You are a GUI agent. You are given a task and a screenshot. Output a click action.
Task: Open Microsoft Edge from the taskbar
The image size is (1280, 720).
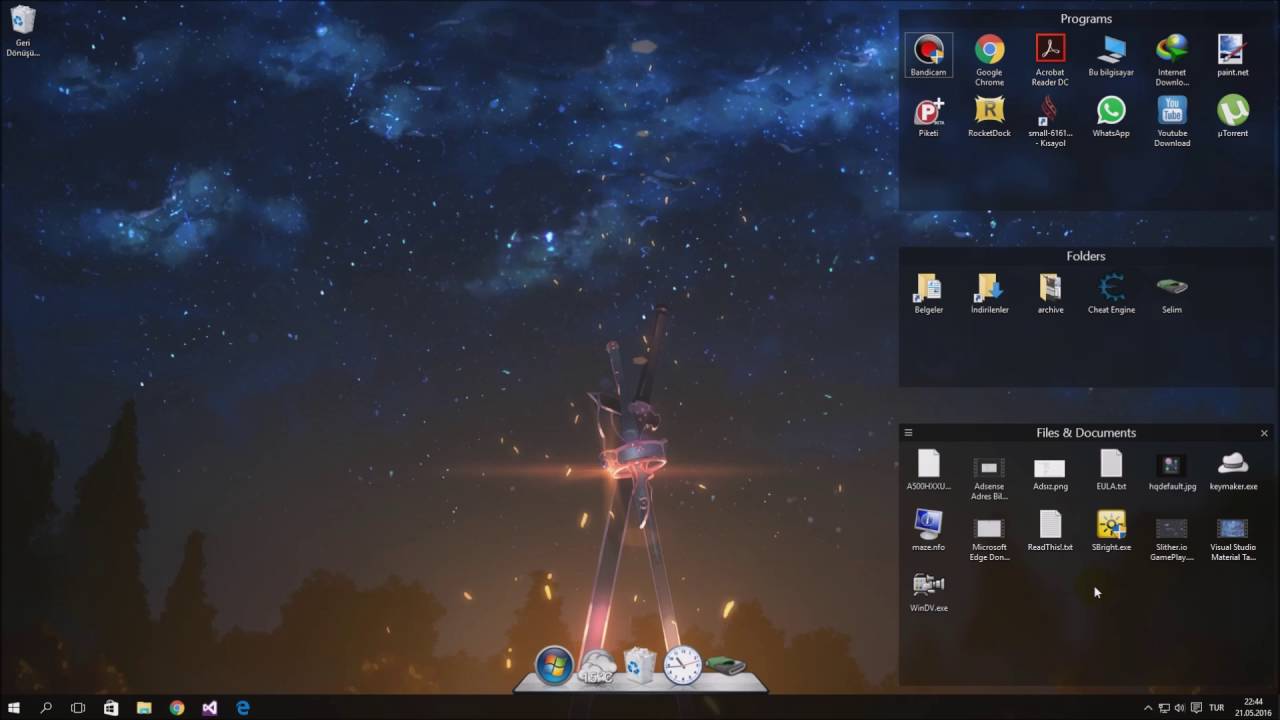(x=242, y=707)
